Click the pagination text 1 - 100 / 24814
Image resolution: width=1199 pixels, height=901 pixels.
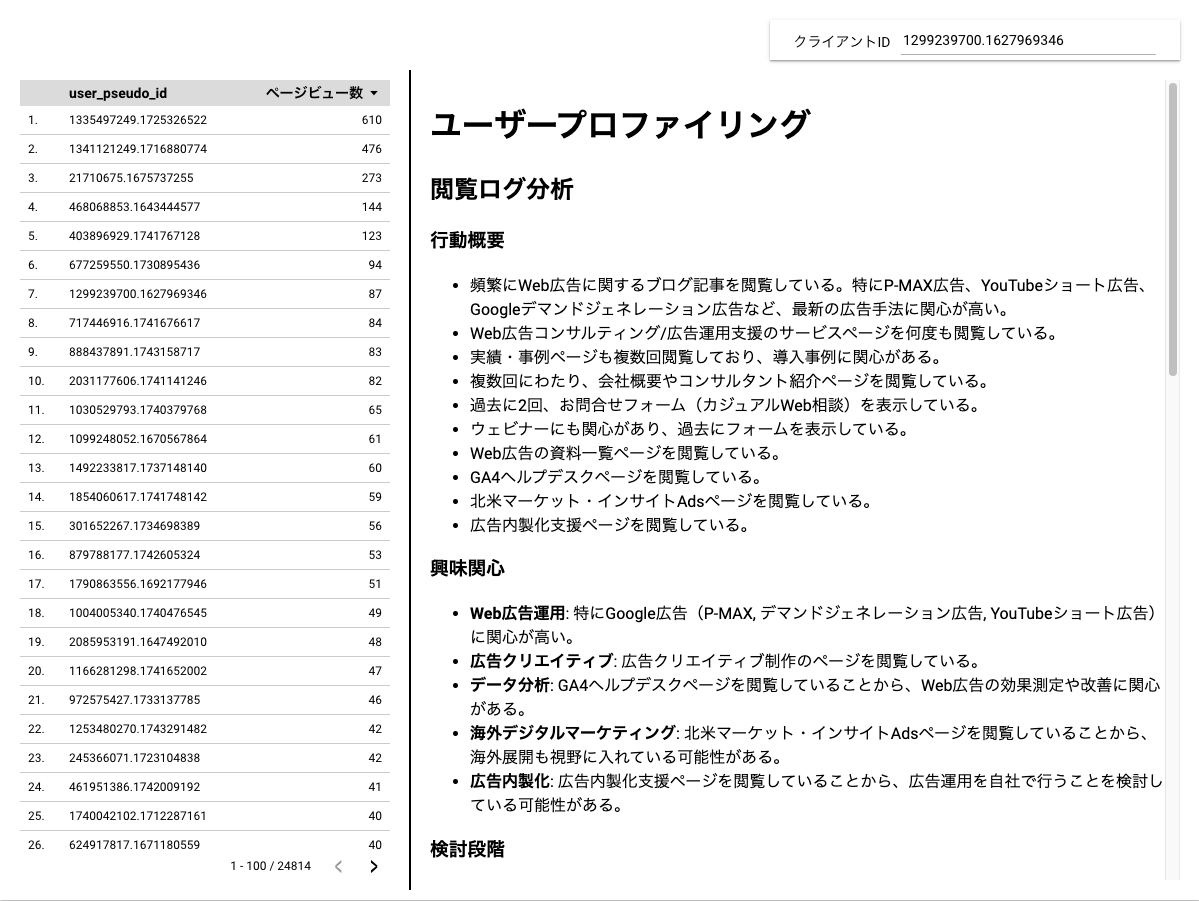click(270, 866)
